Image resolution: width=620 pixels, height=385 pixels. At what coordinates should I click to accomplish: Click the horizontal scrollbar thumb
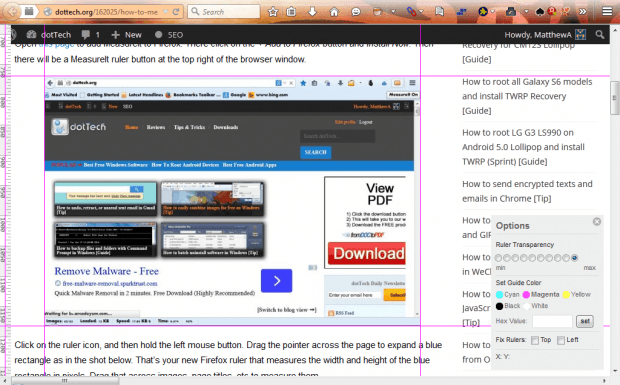pyautogui.click(x=65, y=381)
